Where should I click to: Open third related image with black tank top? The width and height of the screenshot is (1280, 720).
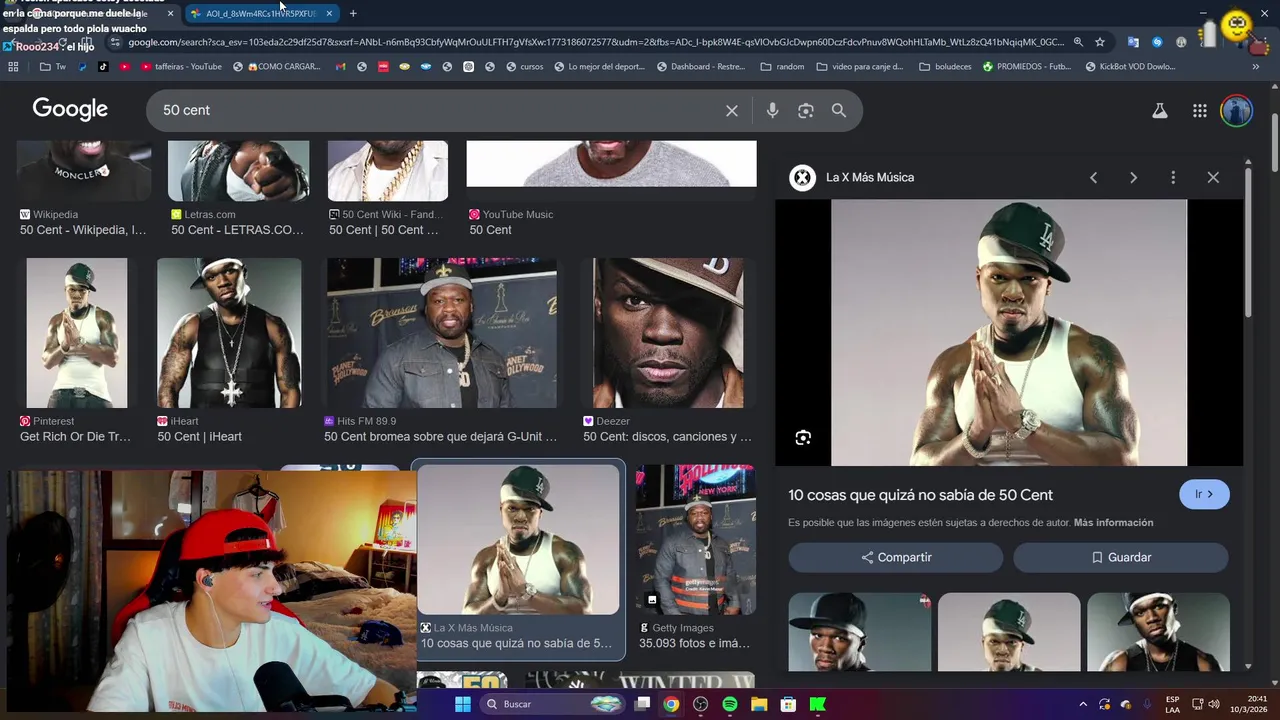1158,632
